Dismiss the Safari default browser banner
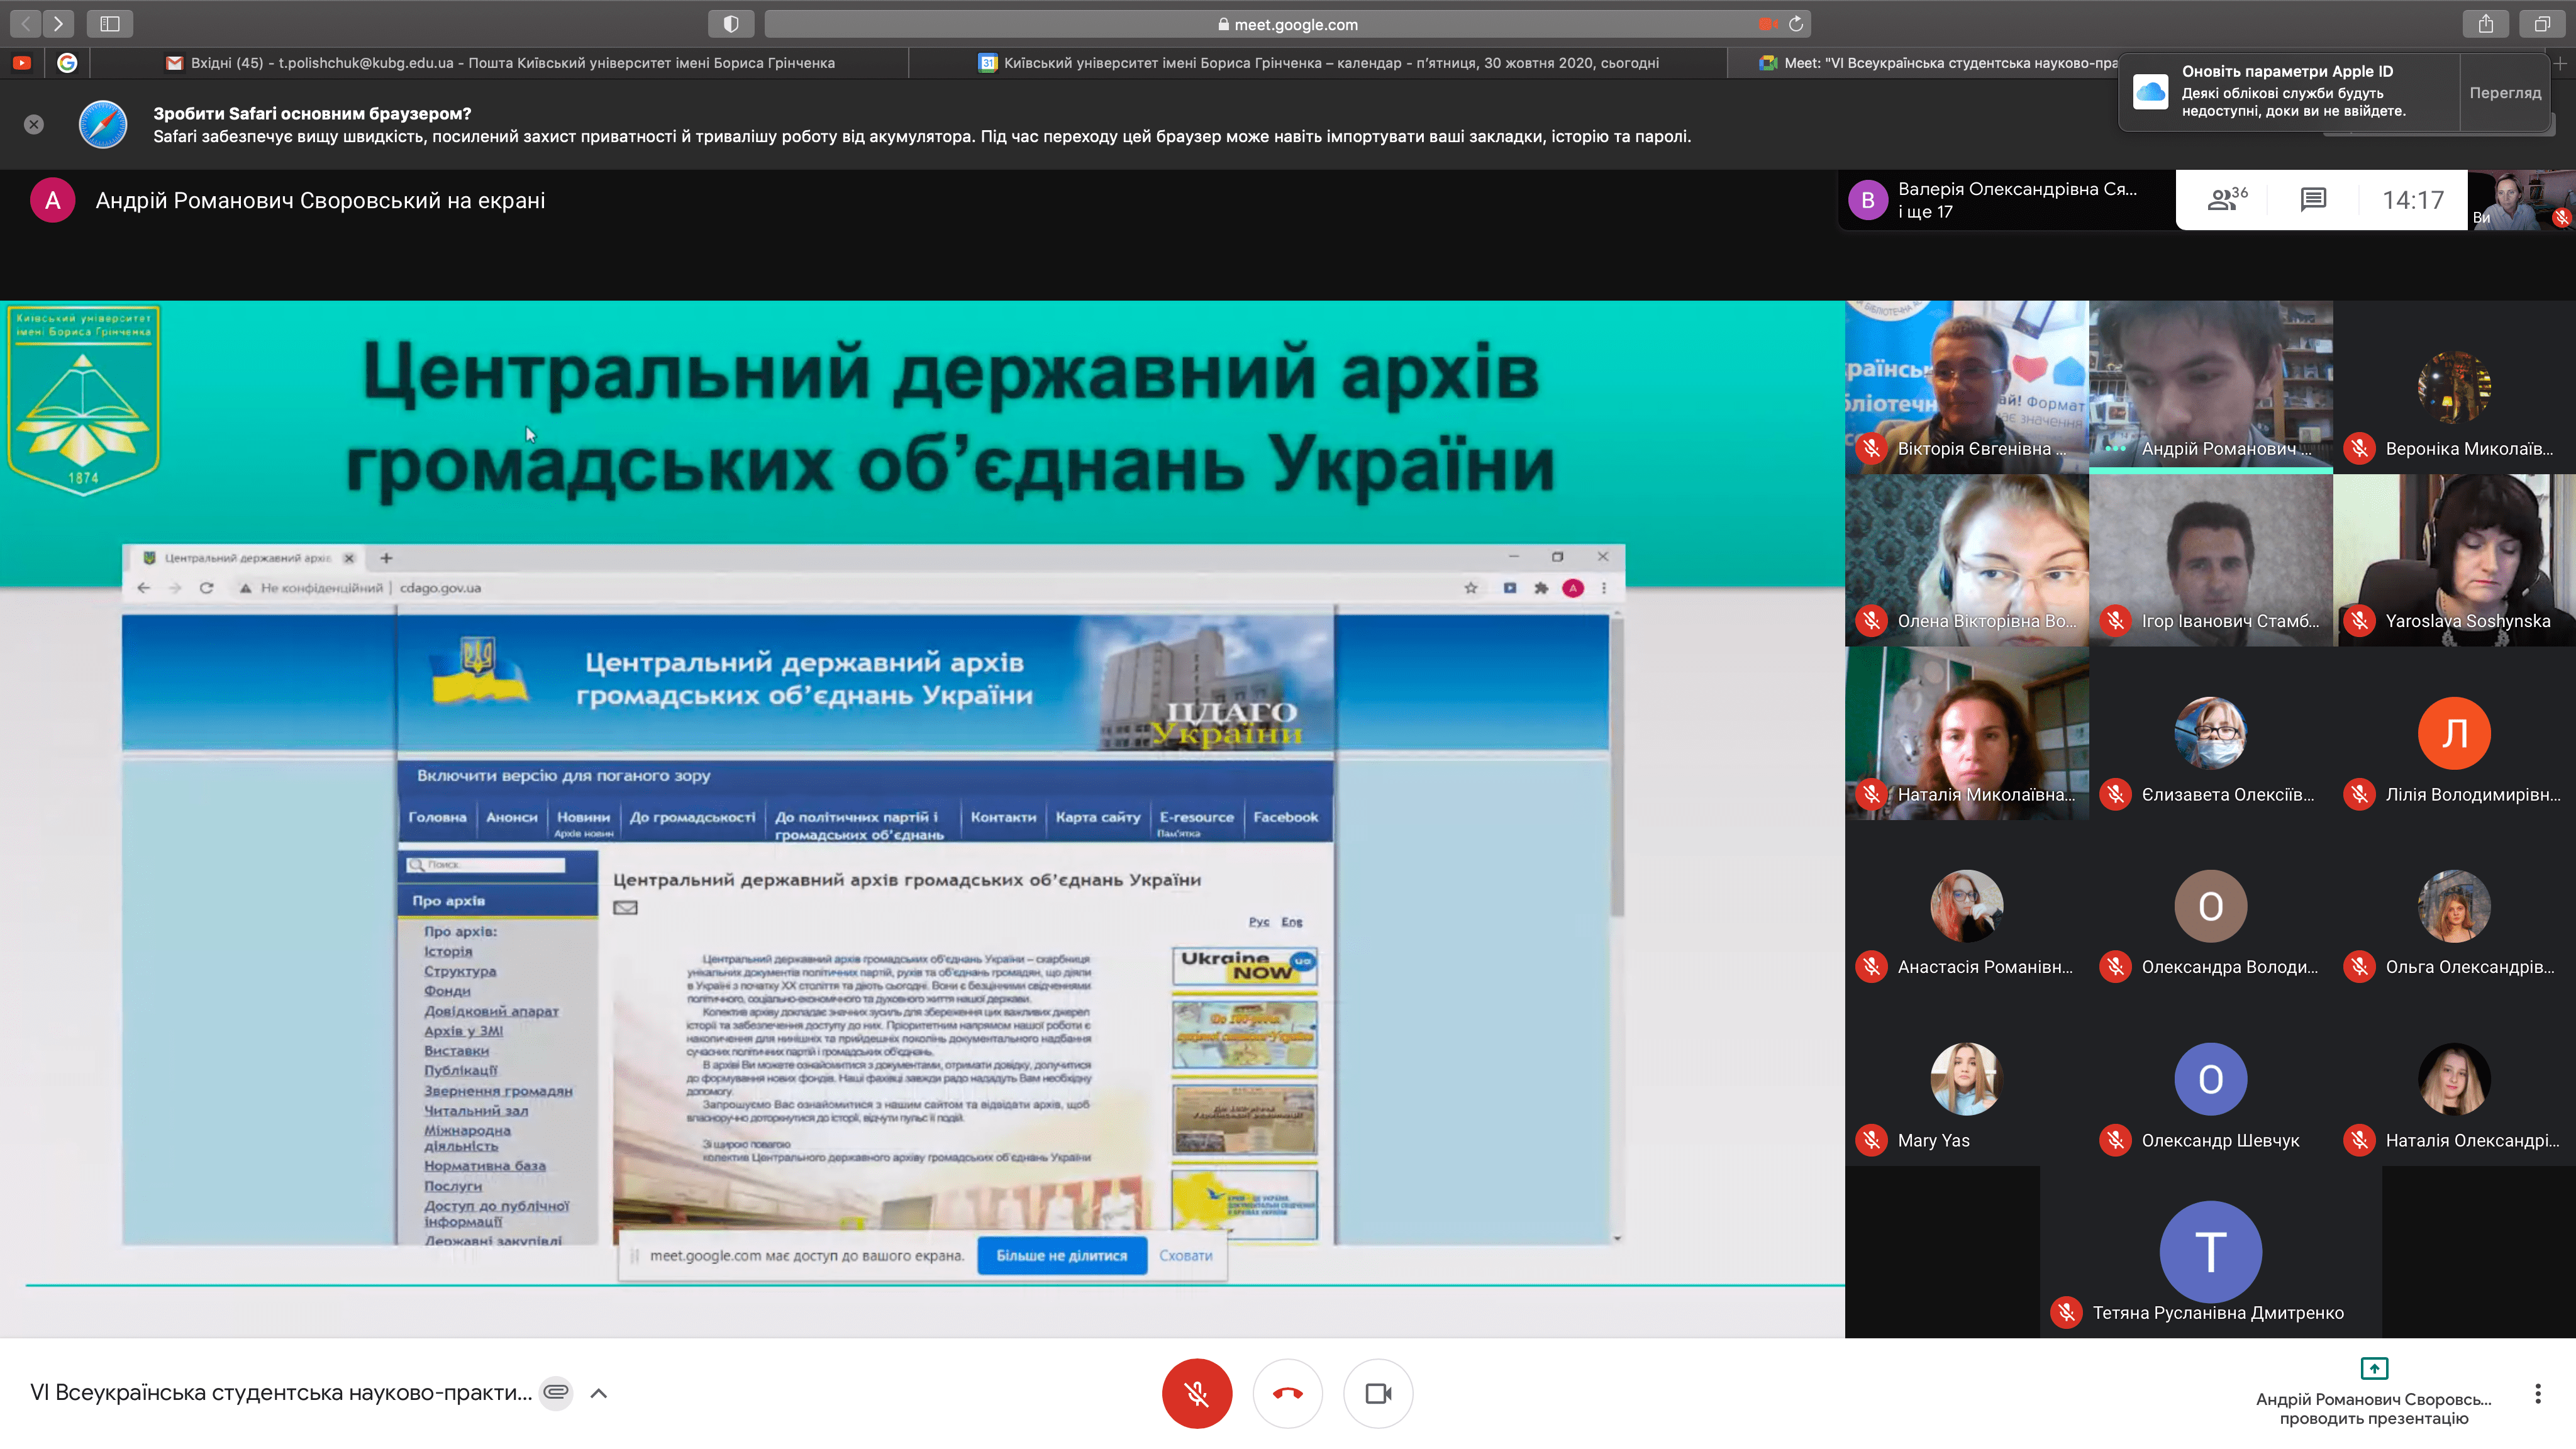 [x=34, y=124]
